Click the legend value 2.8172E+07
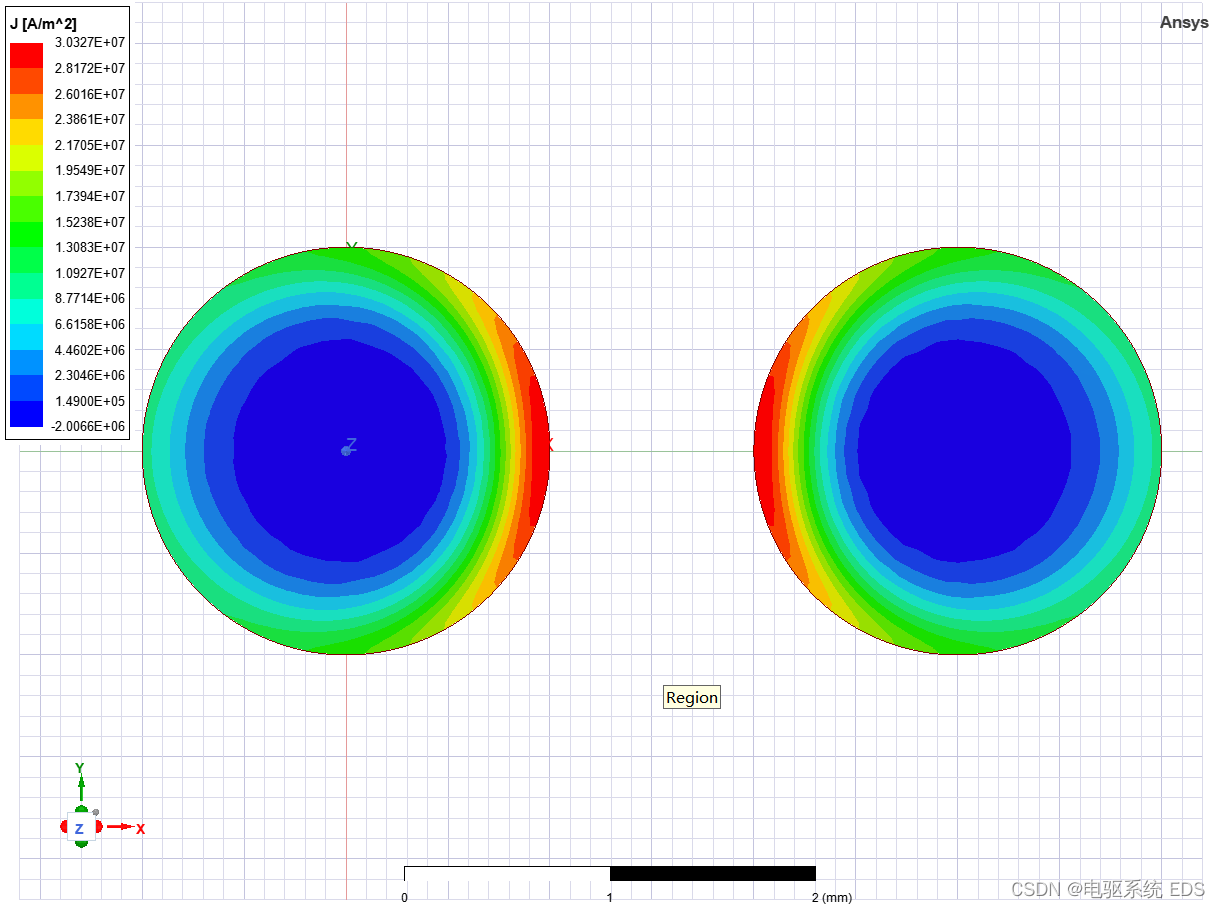This screenshot has width=1220, height=908. 90,69
